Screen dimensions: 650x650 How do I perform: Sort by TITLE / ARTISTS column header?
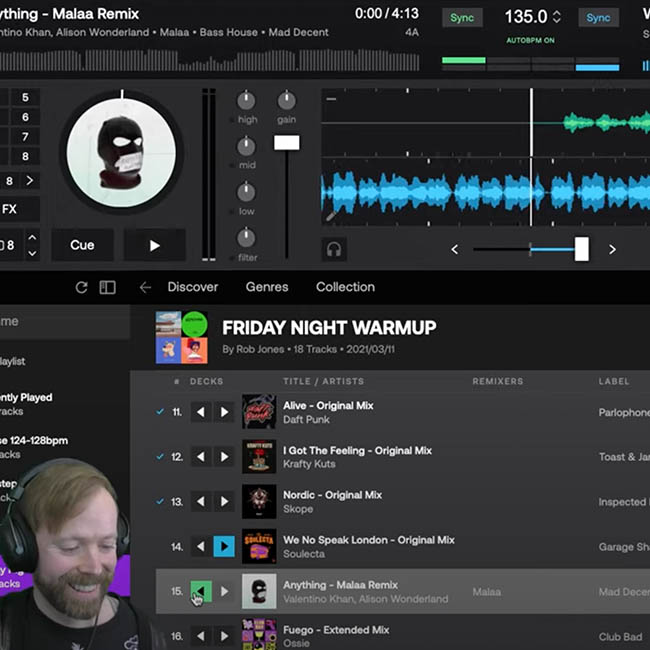(x=323, y=381)
